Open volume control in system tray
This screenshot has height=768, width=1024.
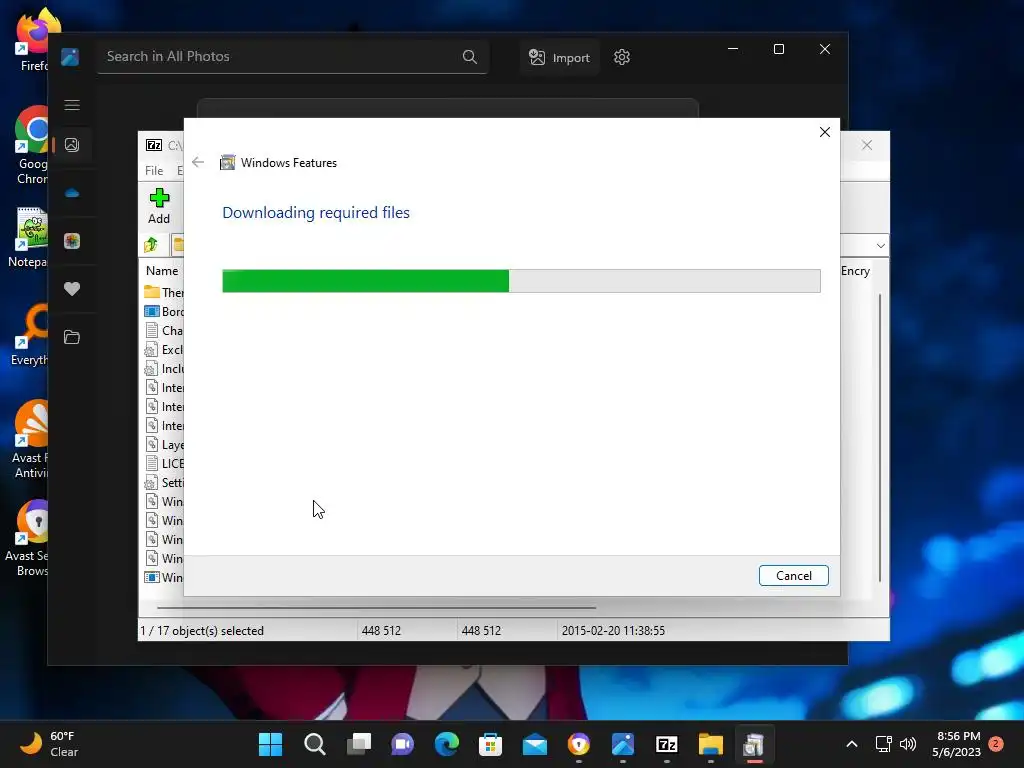coord(908,744)
